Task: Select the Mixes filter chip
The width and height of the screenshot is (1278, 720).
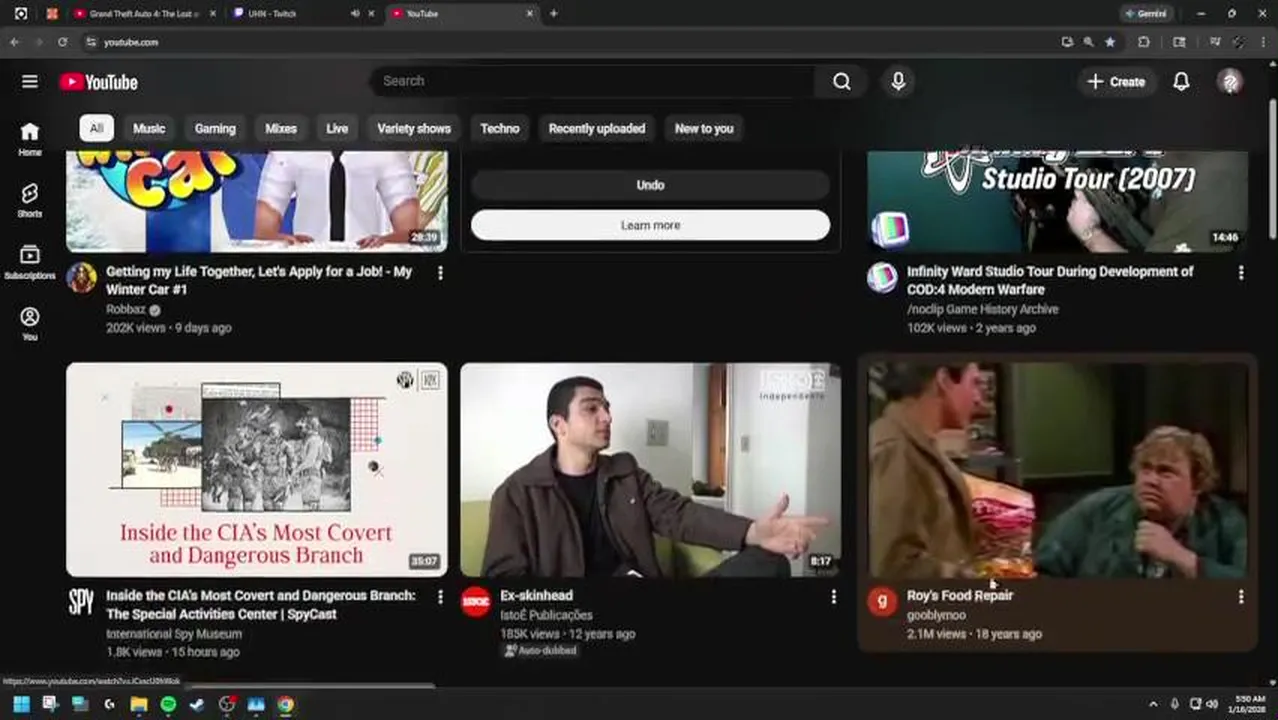Action: coord(281,128)
